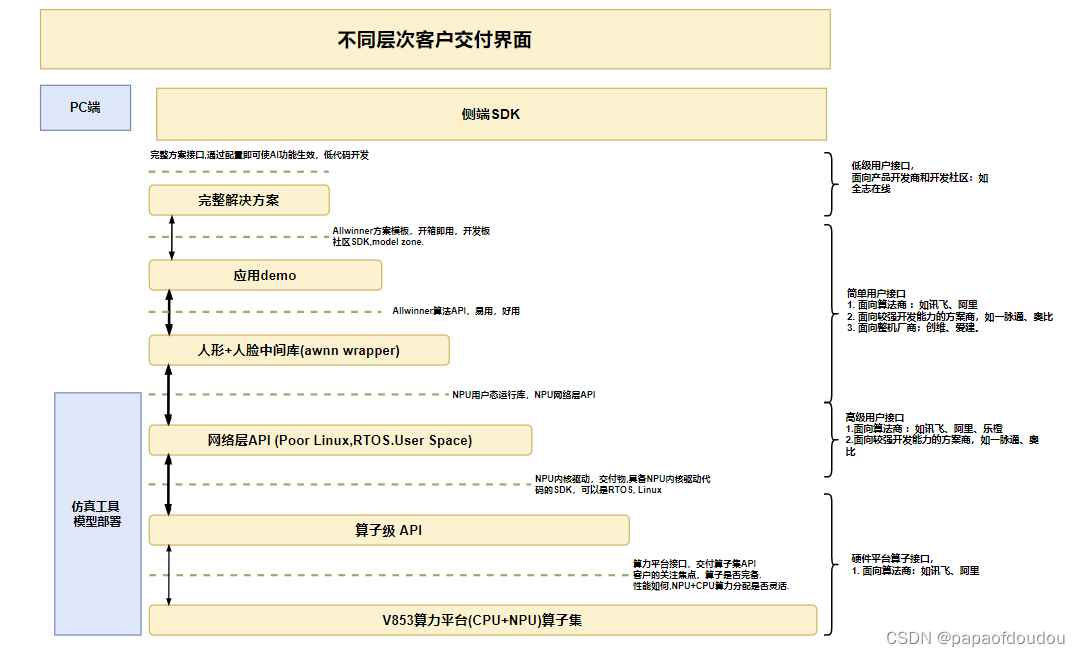
Task: Select the PC端 box
Action: pyautogui.click(x=85, y=107)
